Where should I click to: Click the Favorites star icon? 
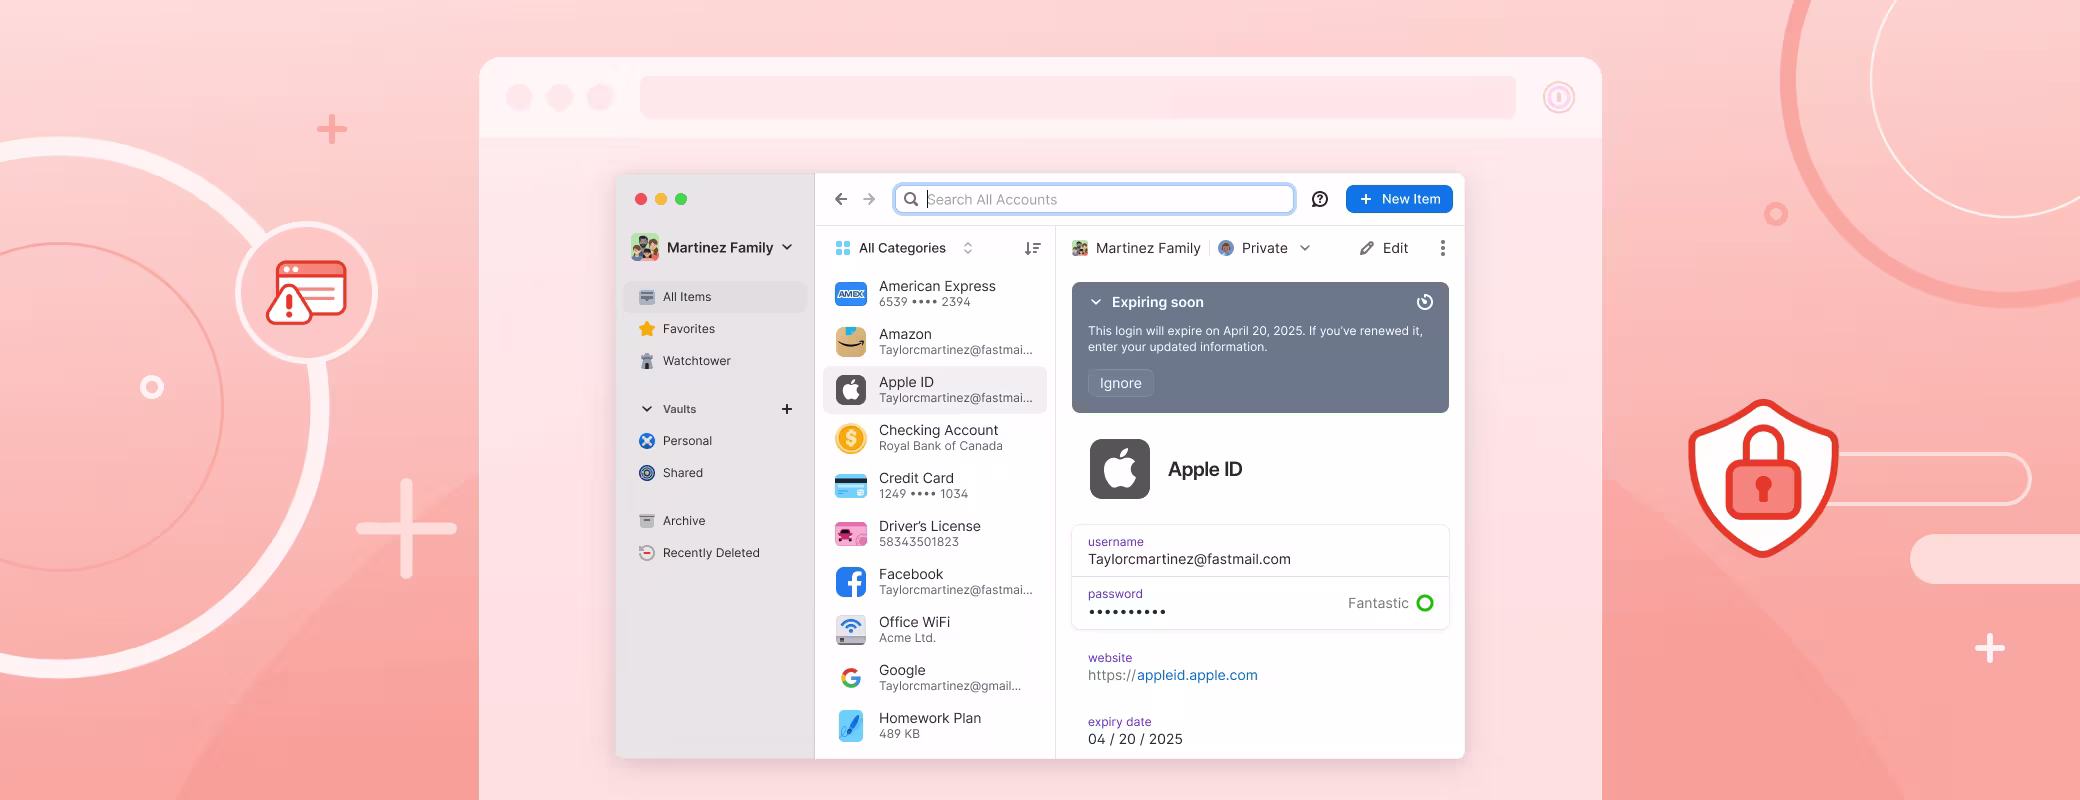pos(647,329)
